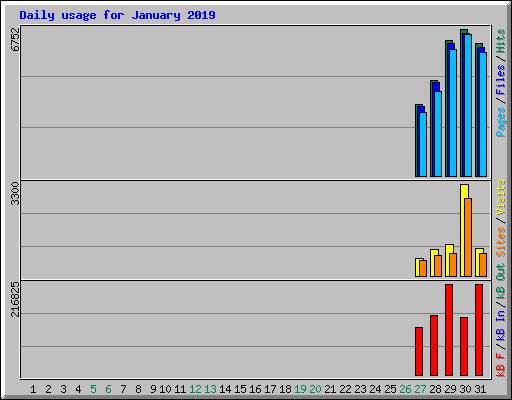
Task: Click the 216825 axis value
Action: pos(15,299)
